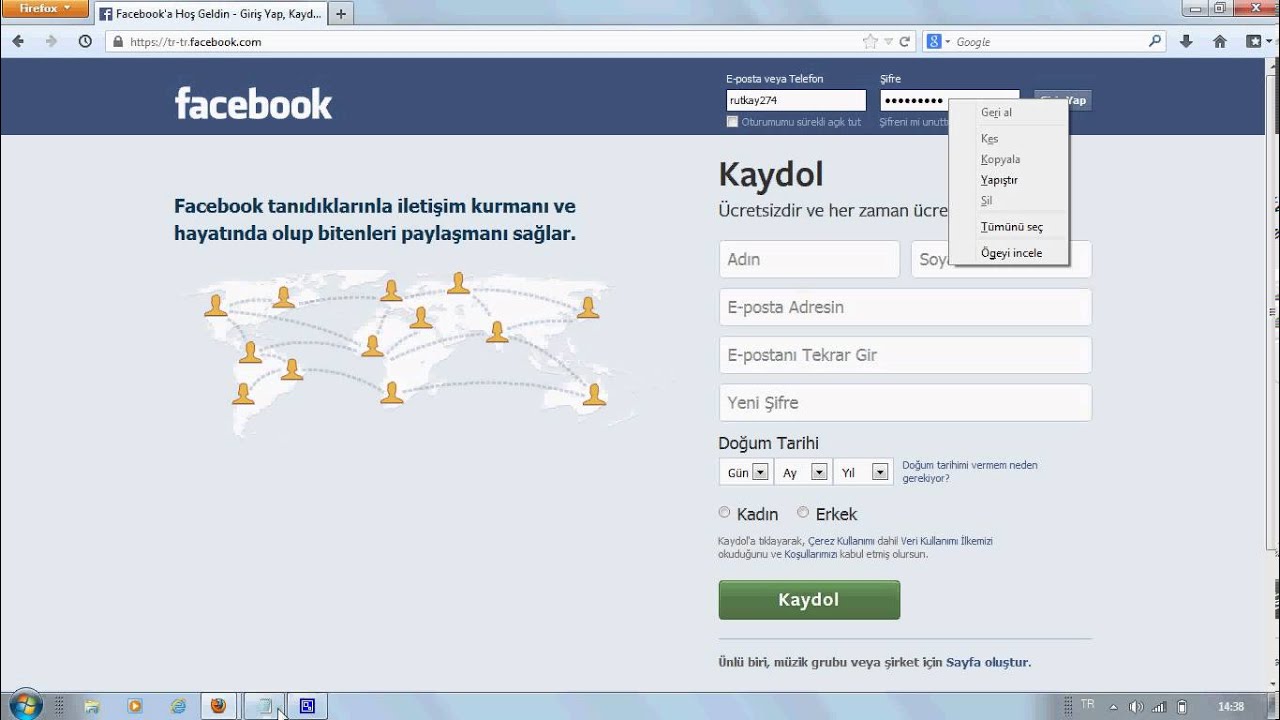
Task: Click the TR language indicator
Action: (x=1088, y=704)
